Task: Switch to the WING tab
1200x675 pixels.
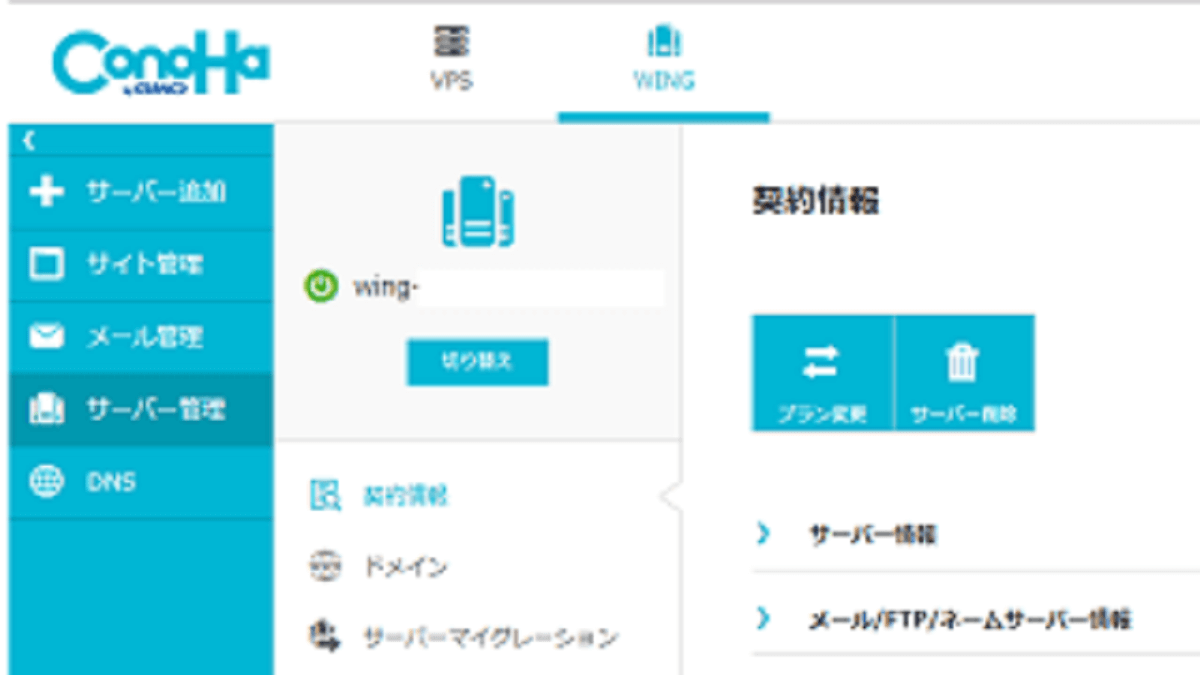Action: [x=664, y=60]
